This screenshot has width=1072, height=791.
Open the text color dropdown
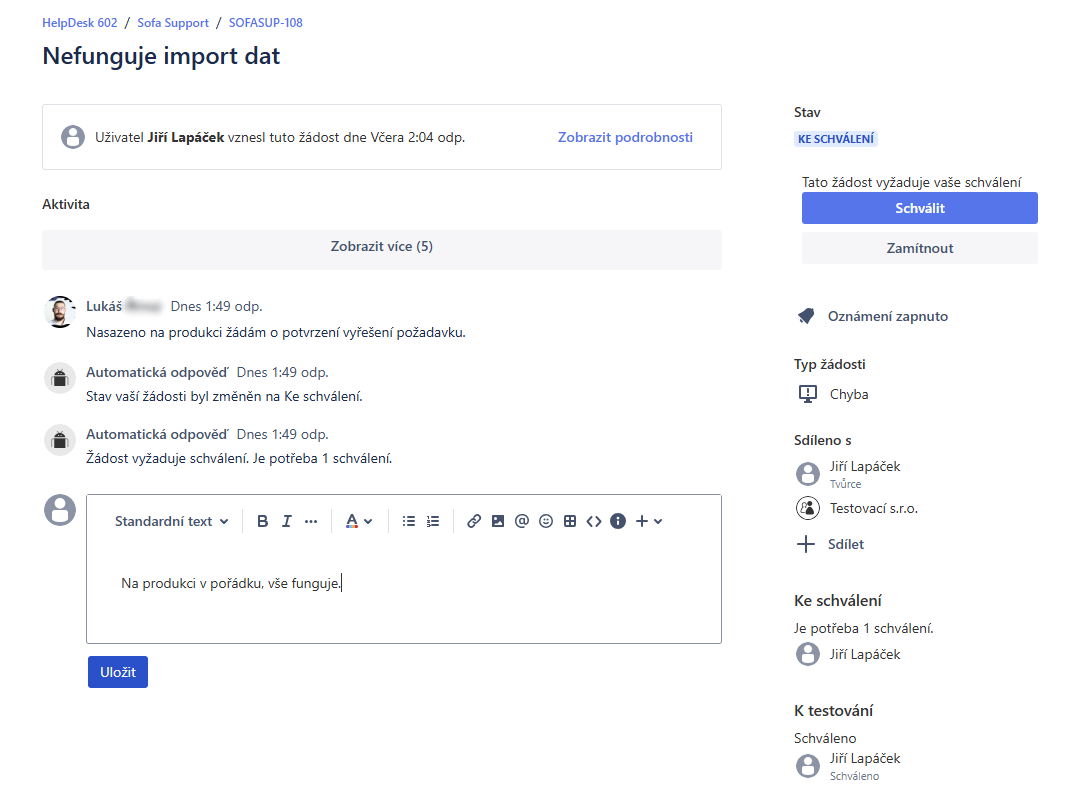pyautogui.click(x=359, y=521)
